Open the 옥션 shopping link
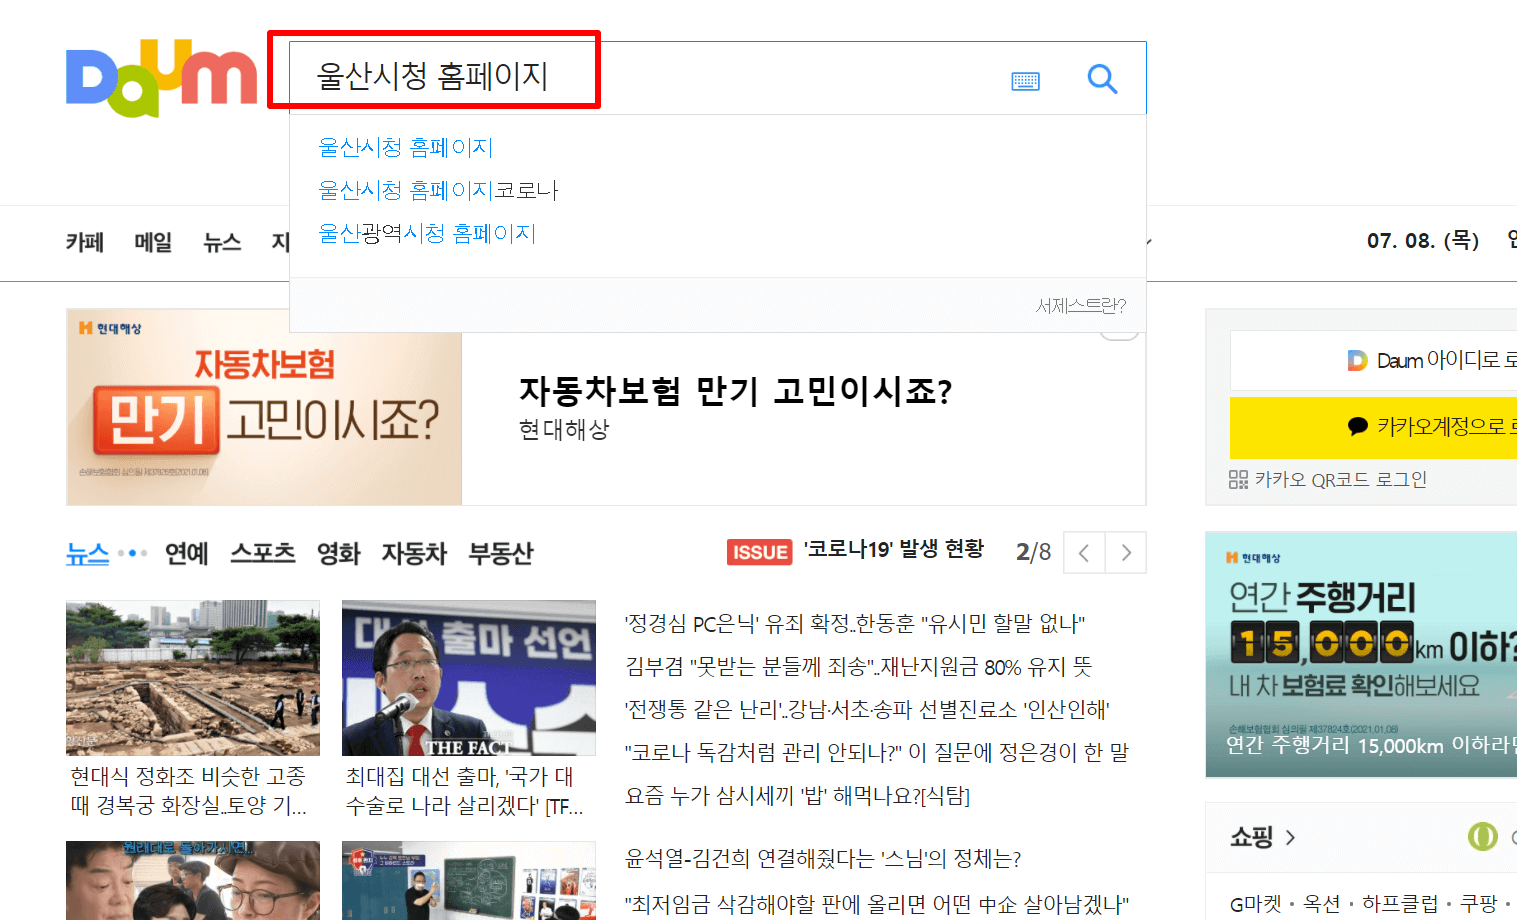The image size is (1517, 920). 1322,904
